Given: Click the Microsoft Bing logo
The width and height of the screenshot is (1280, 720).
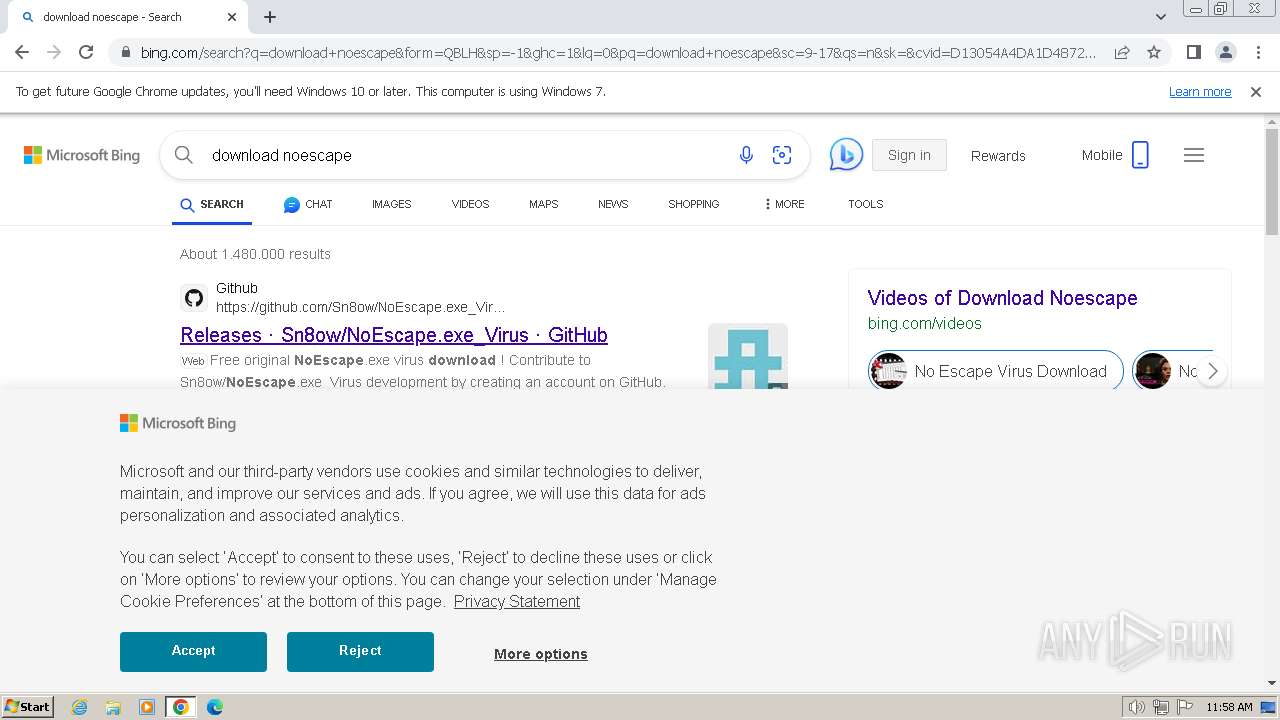Looking at the screenshot, I should [x=82, y=155].
